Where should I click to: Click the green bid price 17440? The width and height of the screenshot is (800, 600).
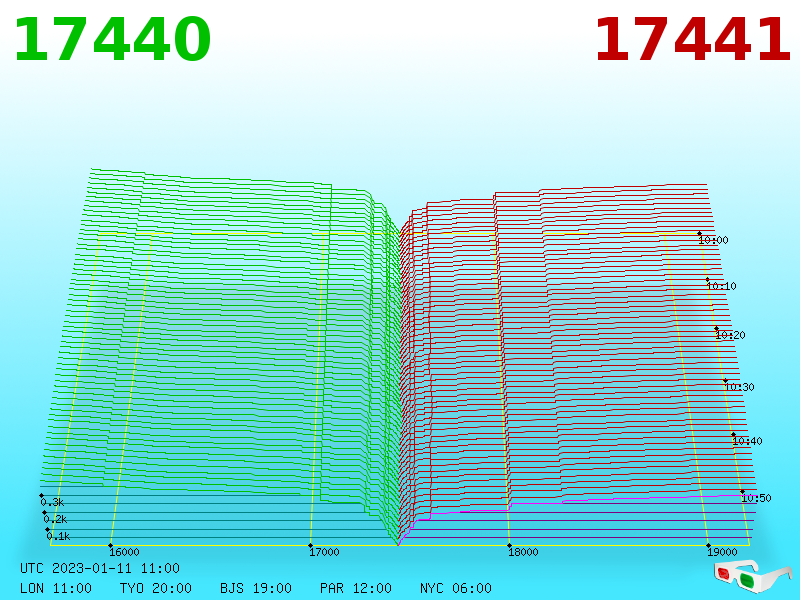(113, 39)
